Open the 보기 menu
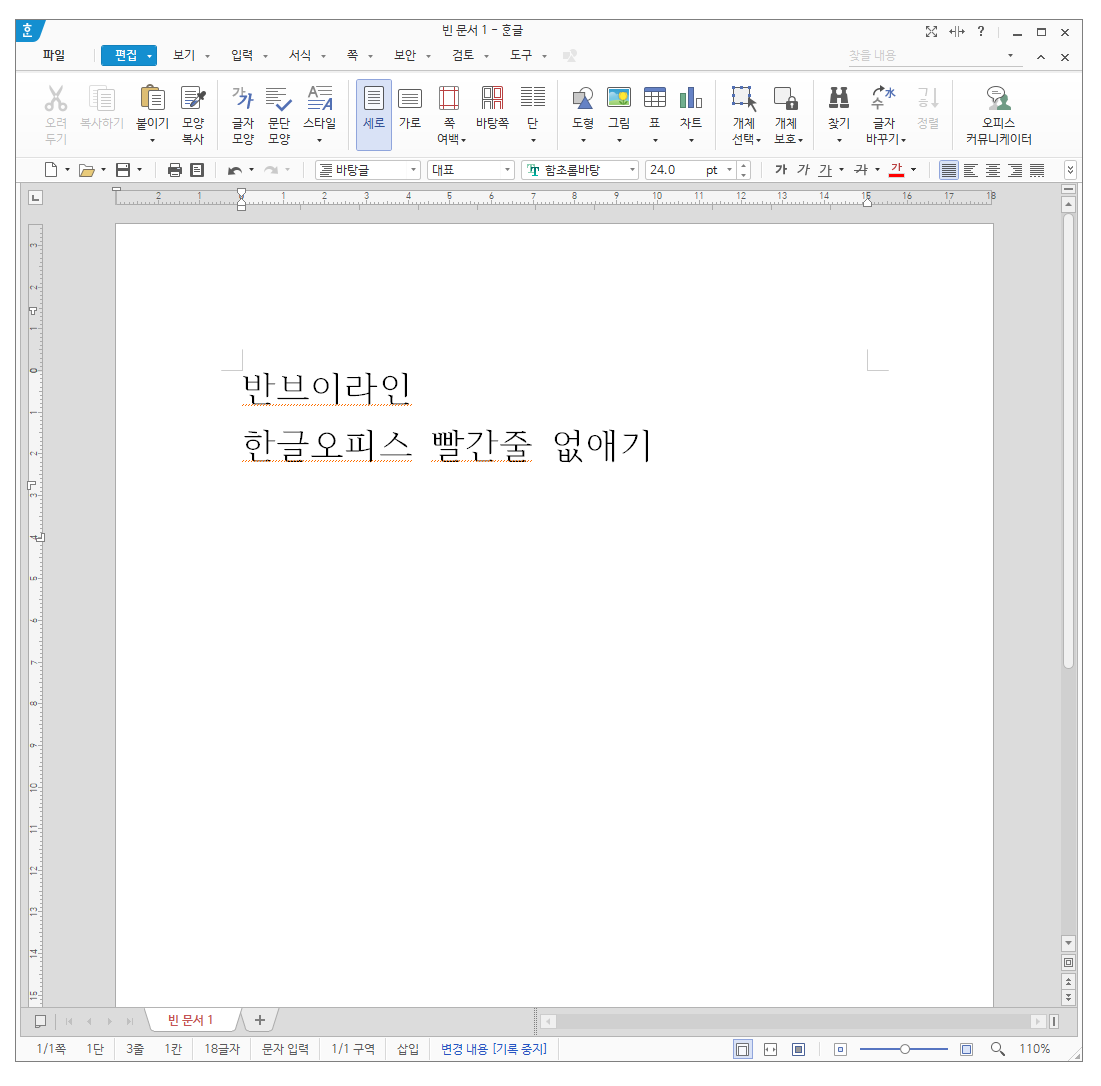 pos(184,55)
